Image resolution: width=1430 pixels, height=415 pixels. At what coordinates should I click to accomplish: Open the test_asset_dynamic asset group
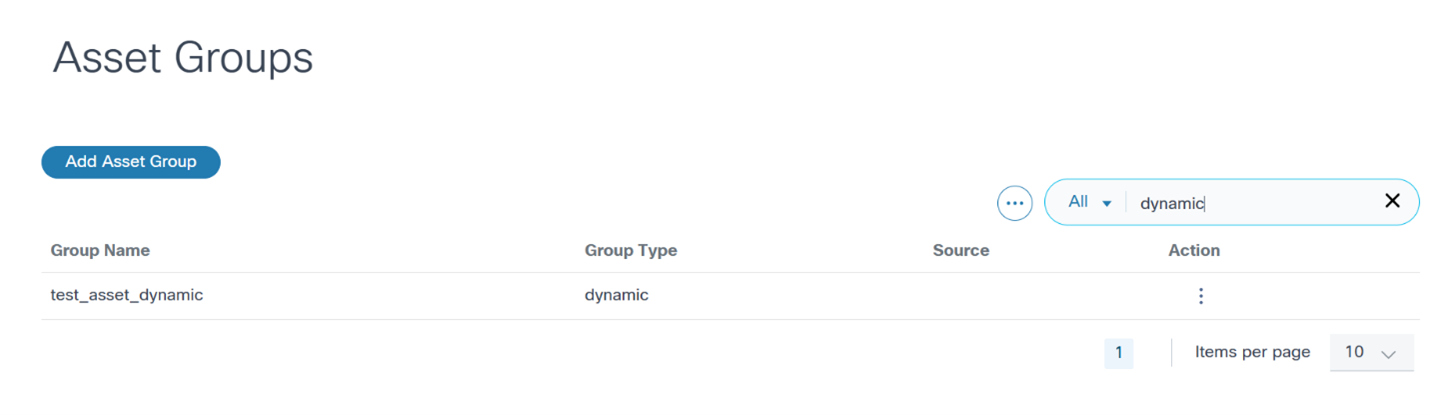tap(127, 295)
